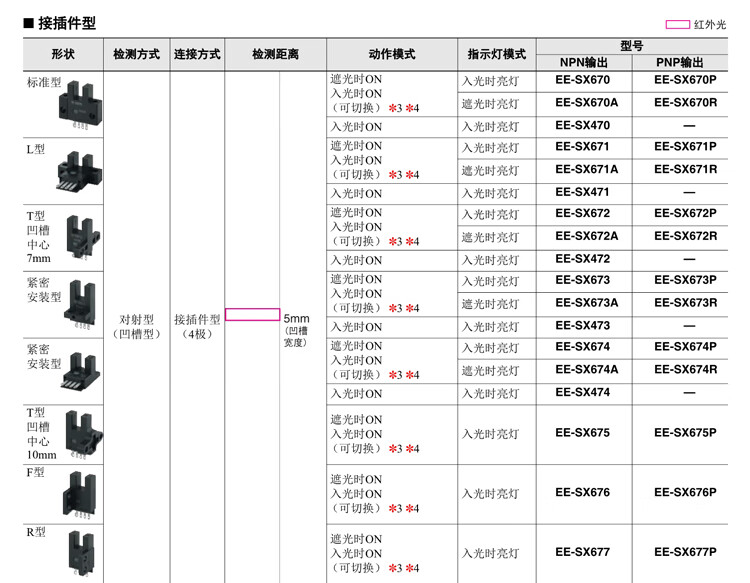Screen dimensions: 750x583
Task: Click the 形状 column header
Action: click(63, 54)
